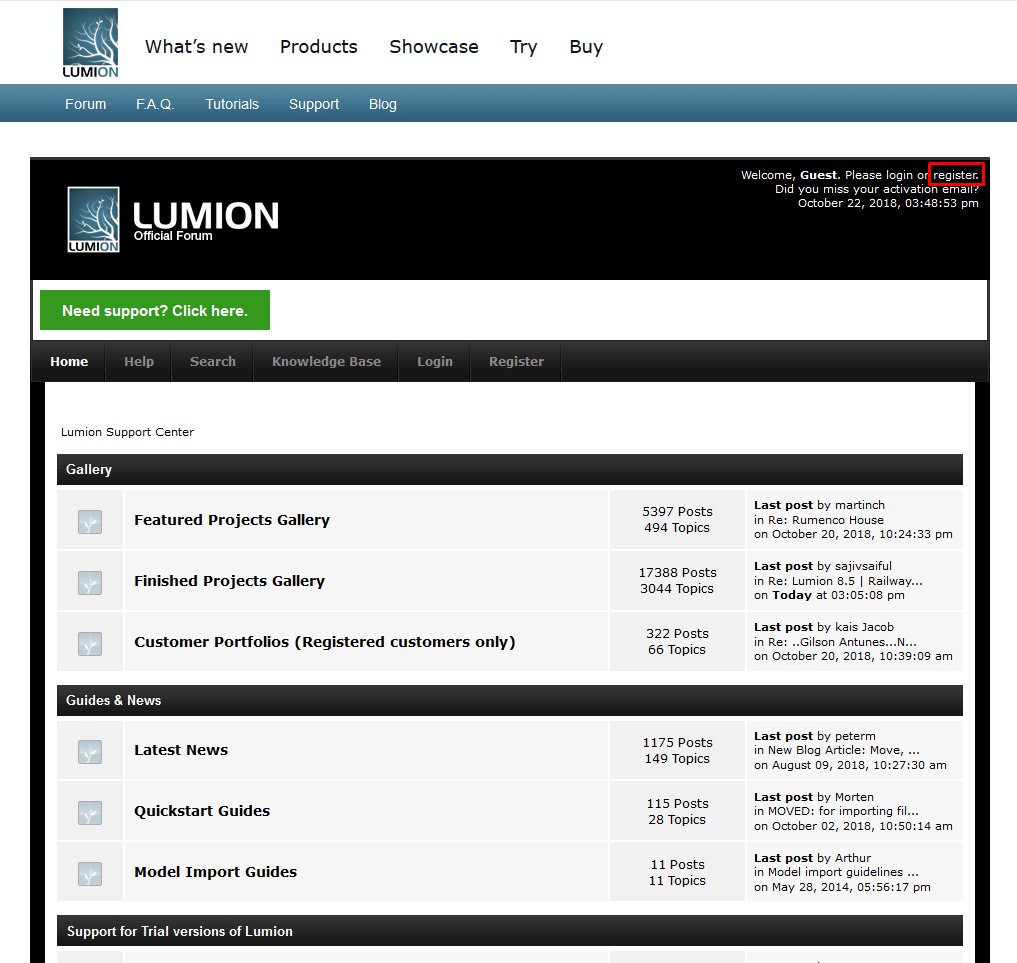Click the Need support? Click here button
The width and height of the screenshot is (1017, 963).
(154, 310)
